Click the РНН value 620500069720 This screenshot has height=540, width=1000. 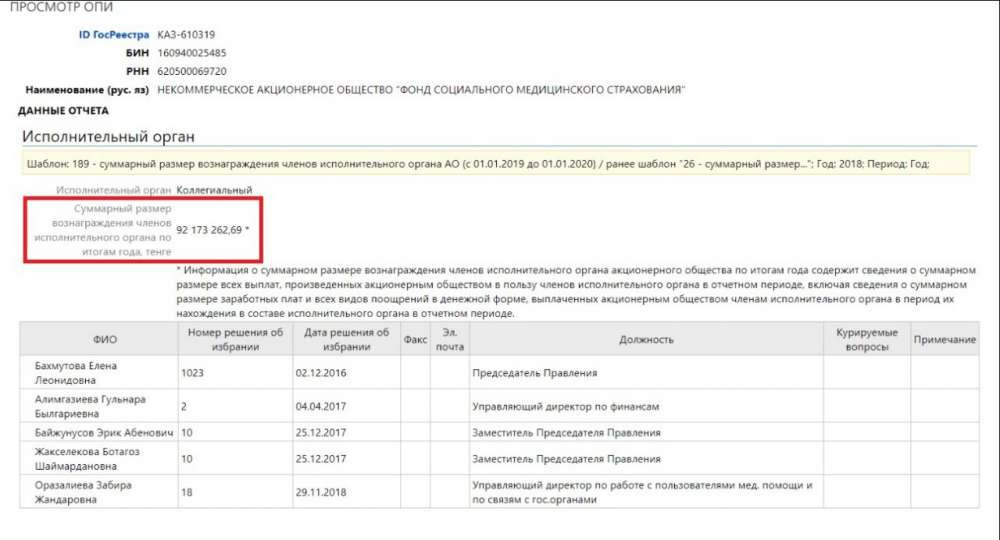click(x=192, y=71)
